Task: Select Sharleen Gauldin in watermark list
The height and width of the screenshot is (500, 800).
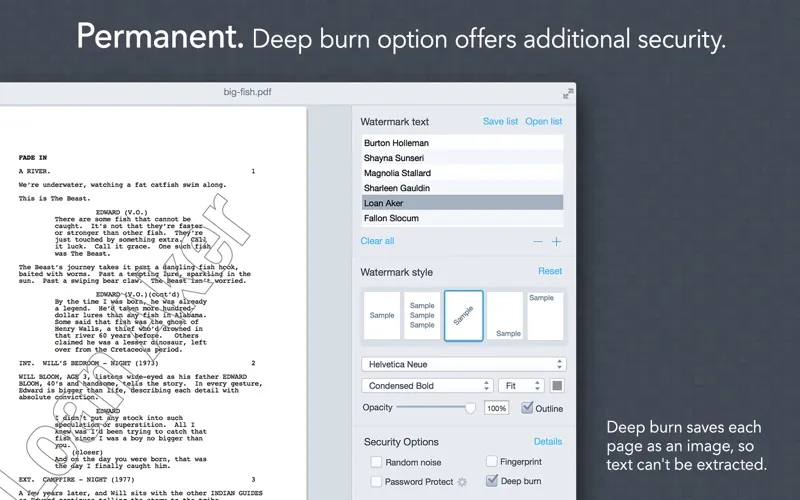Action: [462, 188]
